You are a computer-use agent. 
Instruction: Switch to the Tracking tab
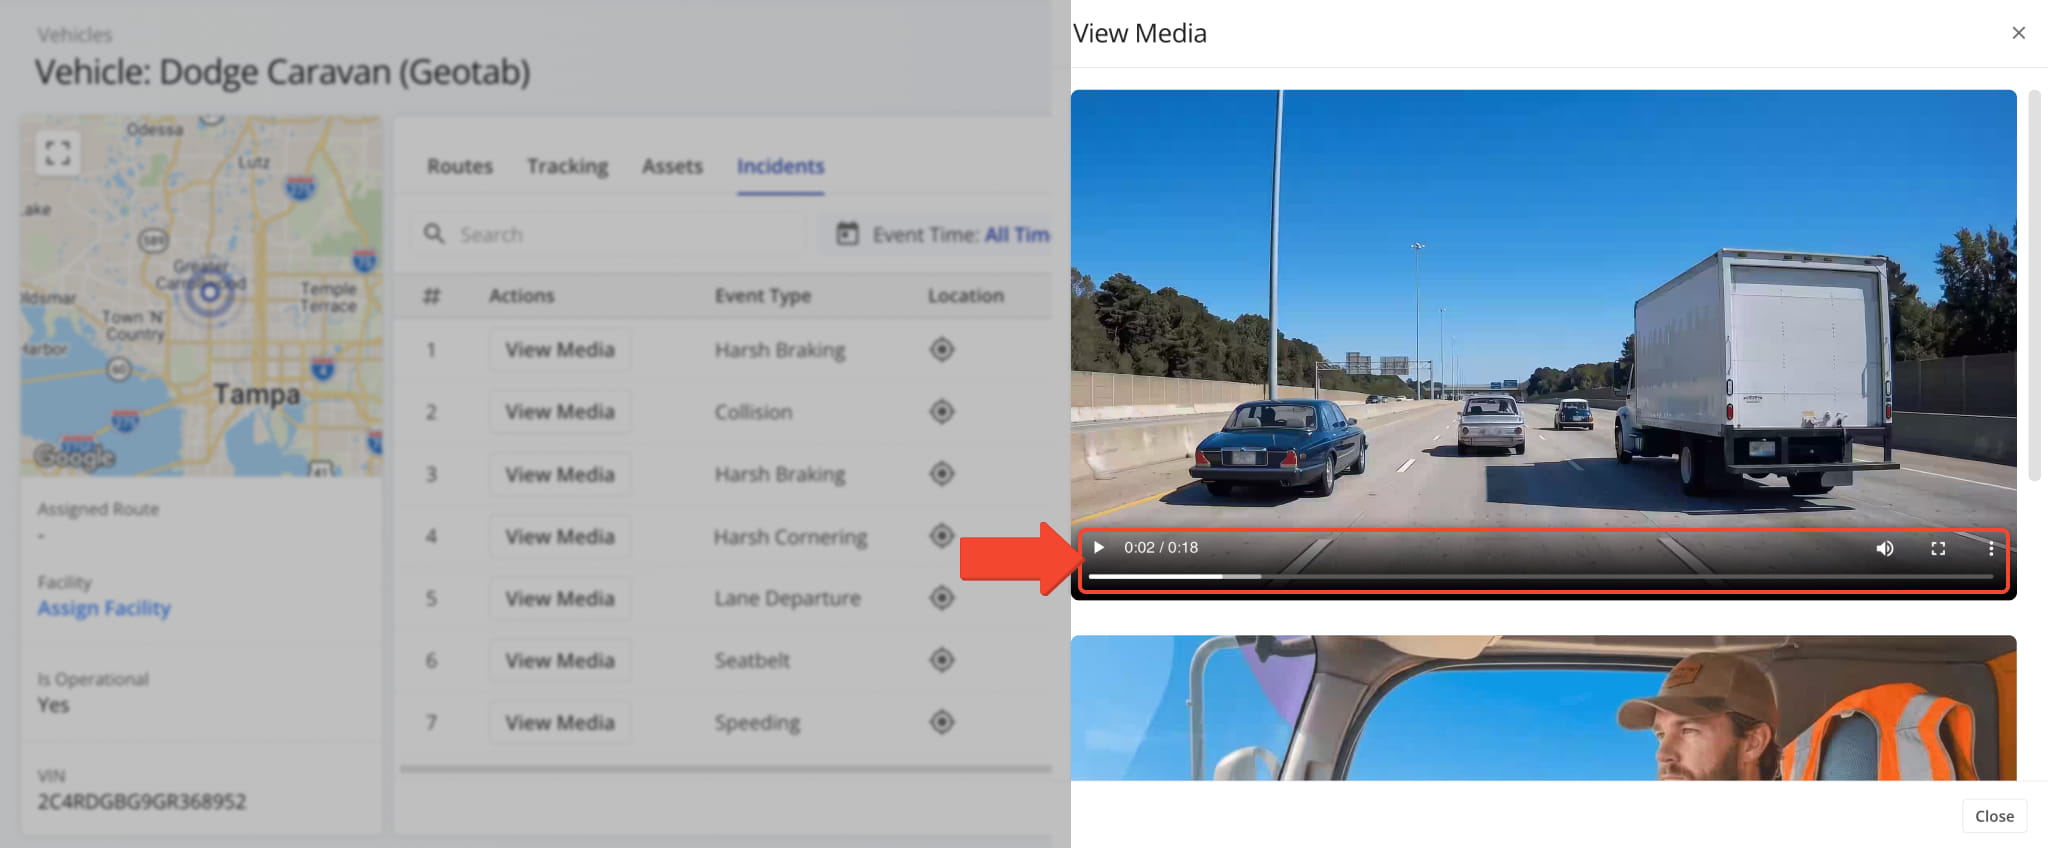coord(568,166)
